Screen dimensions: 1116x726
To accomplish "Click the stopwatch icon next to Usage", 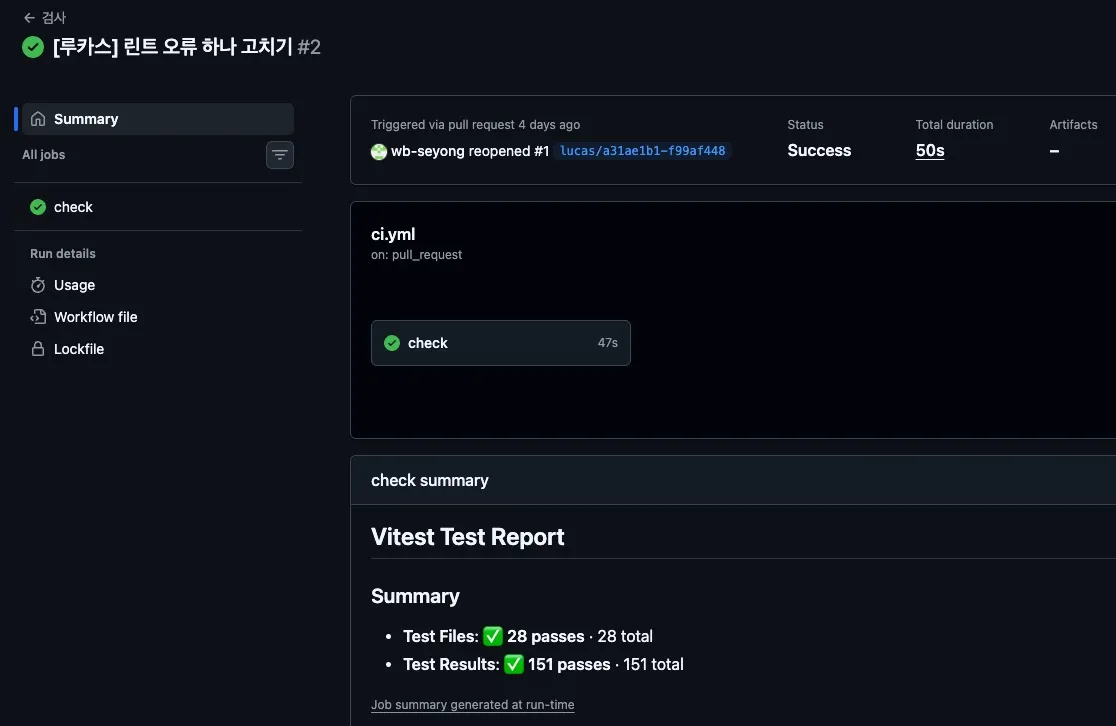I will click(38, 285).
